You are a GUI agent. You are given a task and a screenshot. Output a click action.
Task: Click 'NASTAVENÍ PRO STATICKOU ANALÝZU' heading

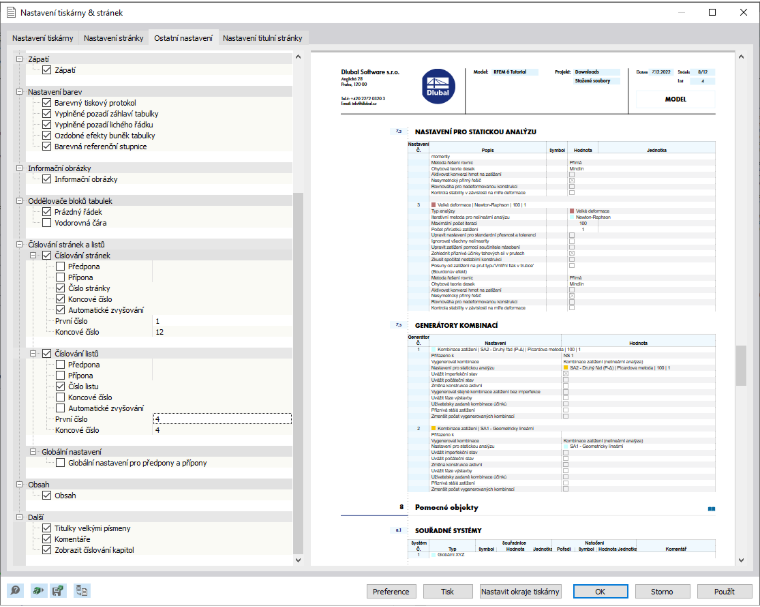pyautogui.click(x=475, y=131)
